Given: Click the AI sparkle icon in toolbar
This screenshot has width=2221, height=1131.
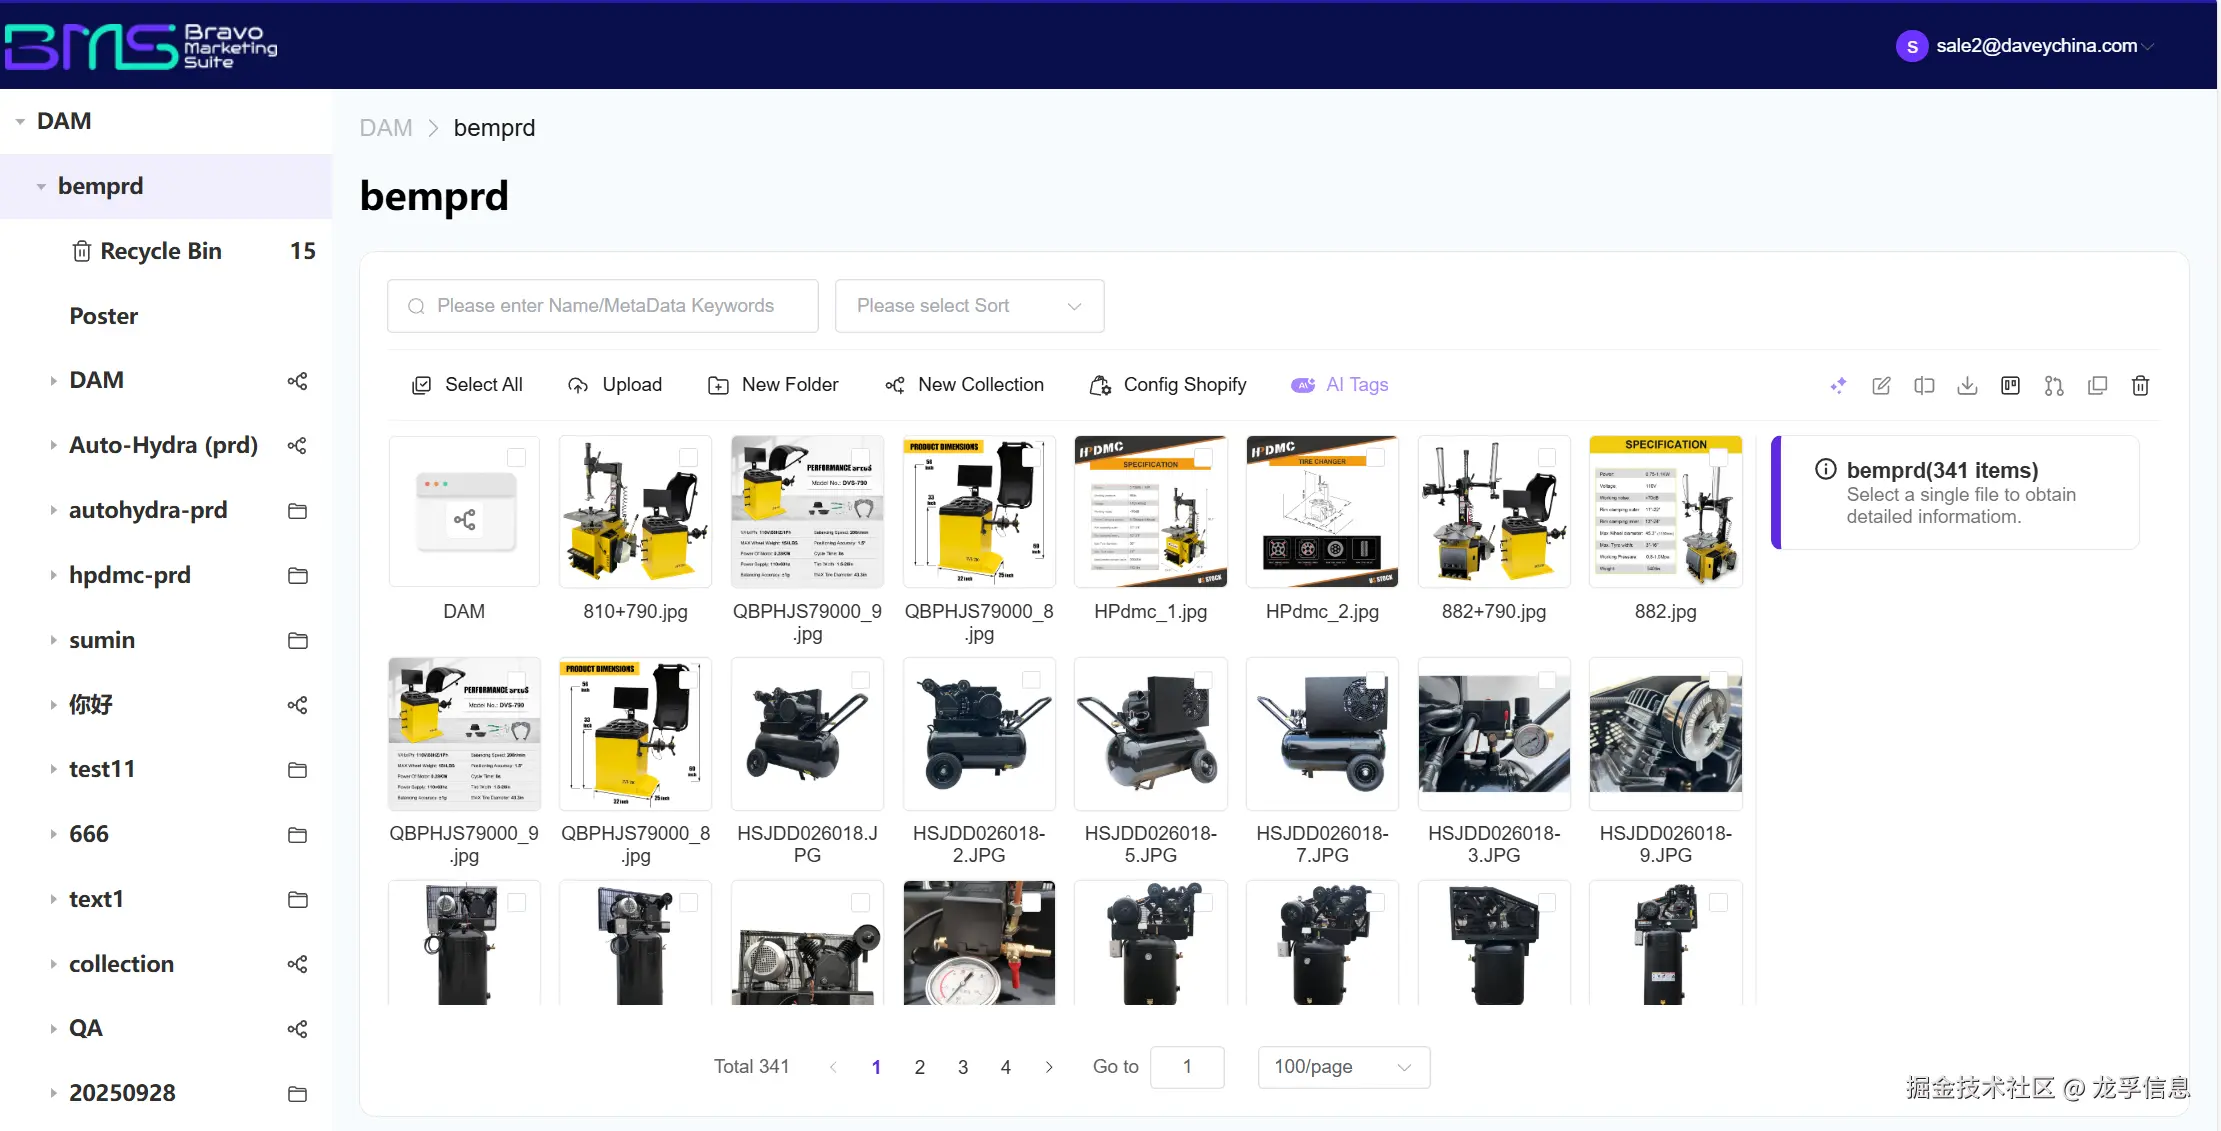Looking at the screenshot, I should (x=1838, y=385).
